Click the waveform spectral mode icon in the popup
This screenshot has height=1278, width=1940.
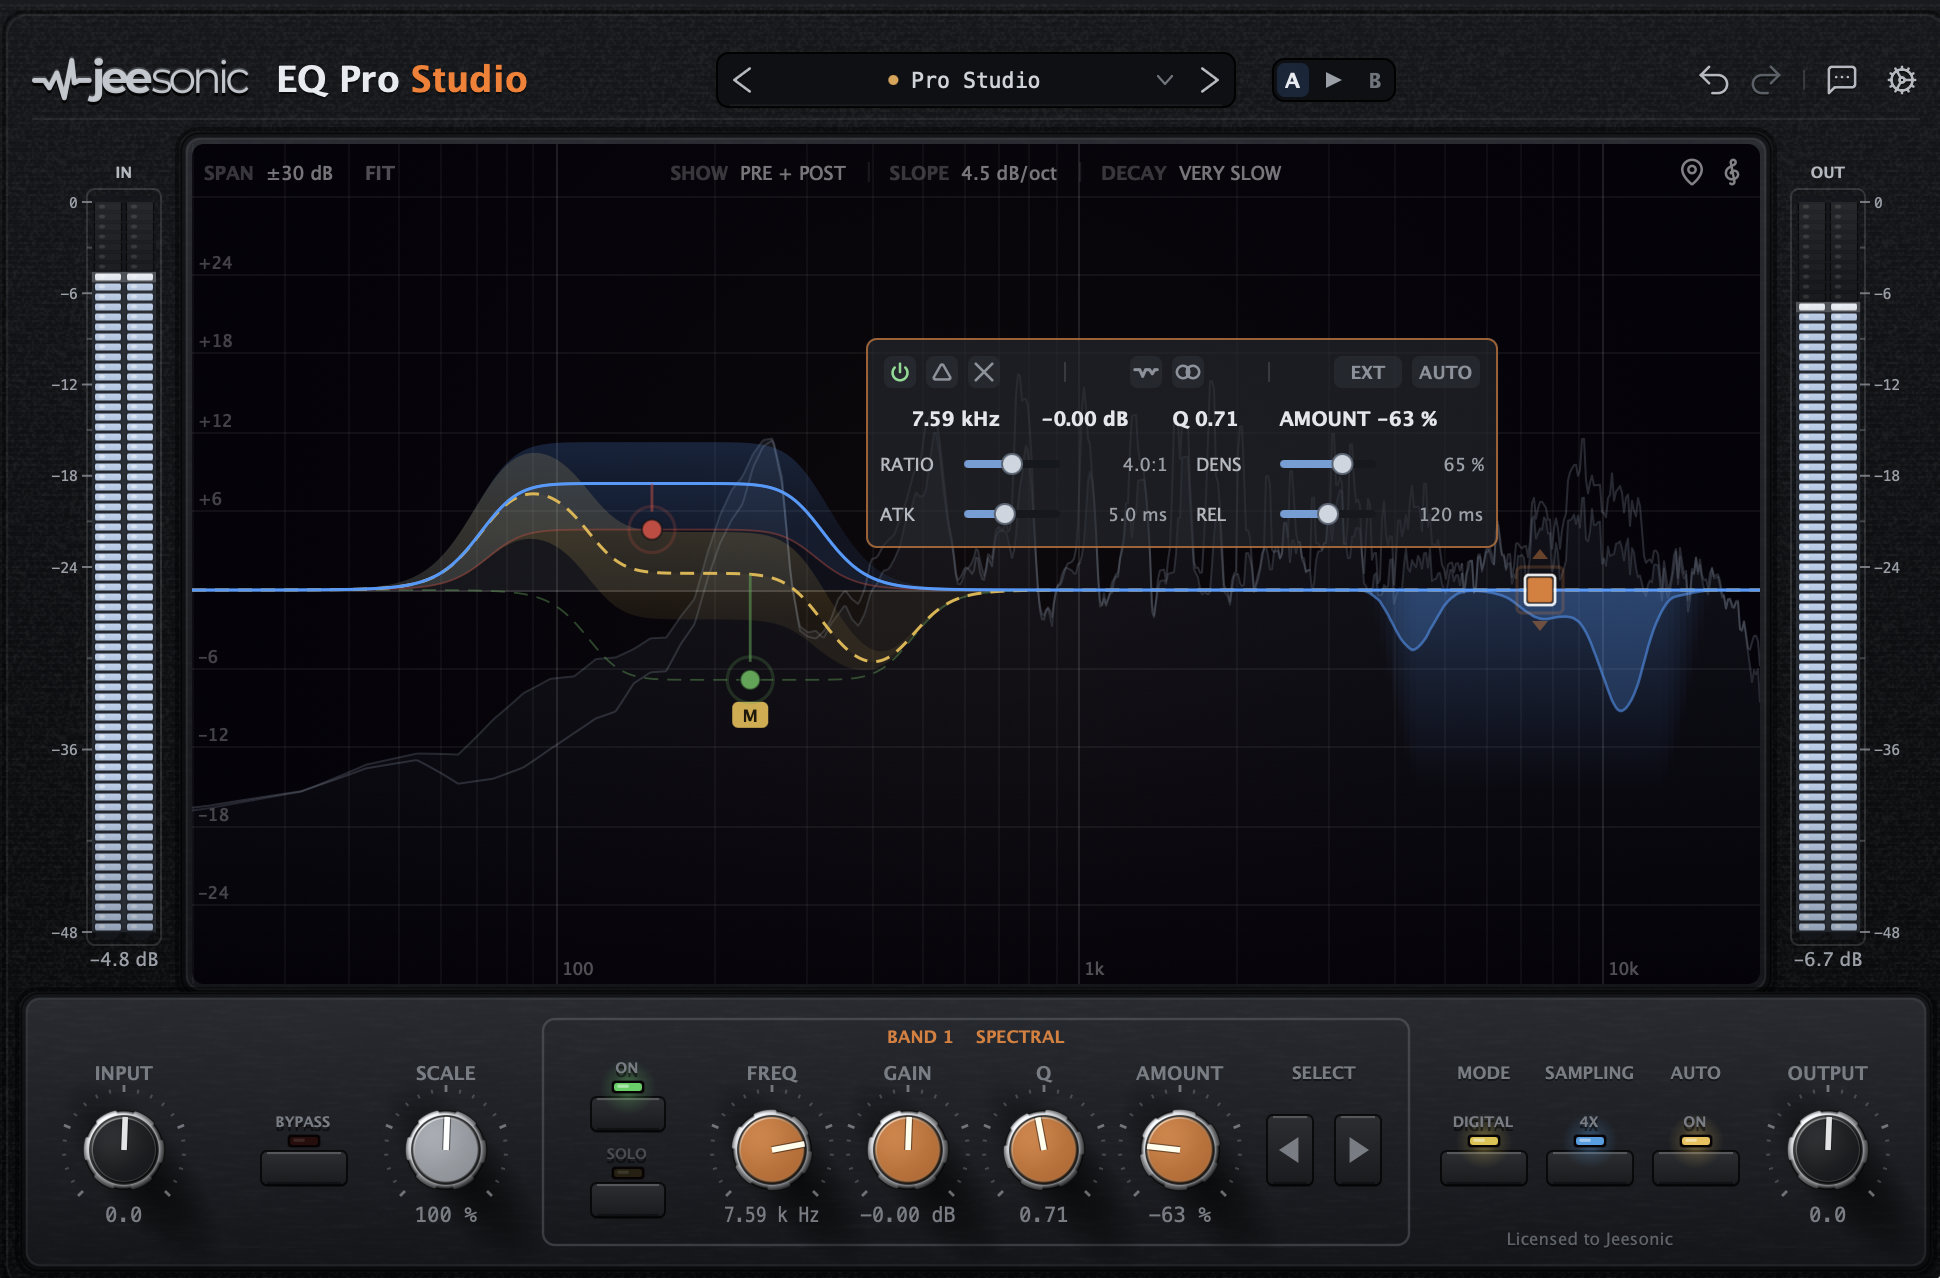1146,372
